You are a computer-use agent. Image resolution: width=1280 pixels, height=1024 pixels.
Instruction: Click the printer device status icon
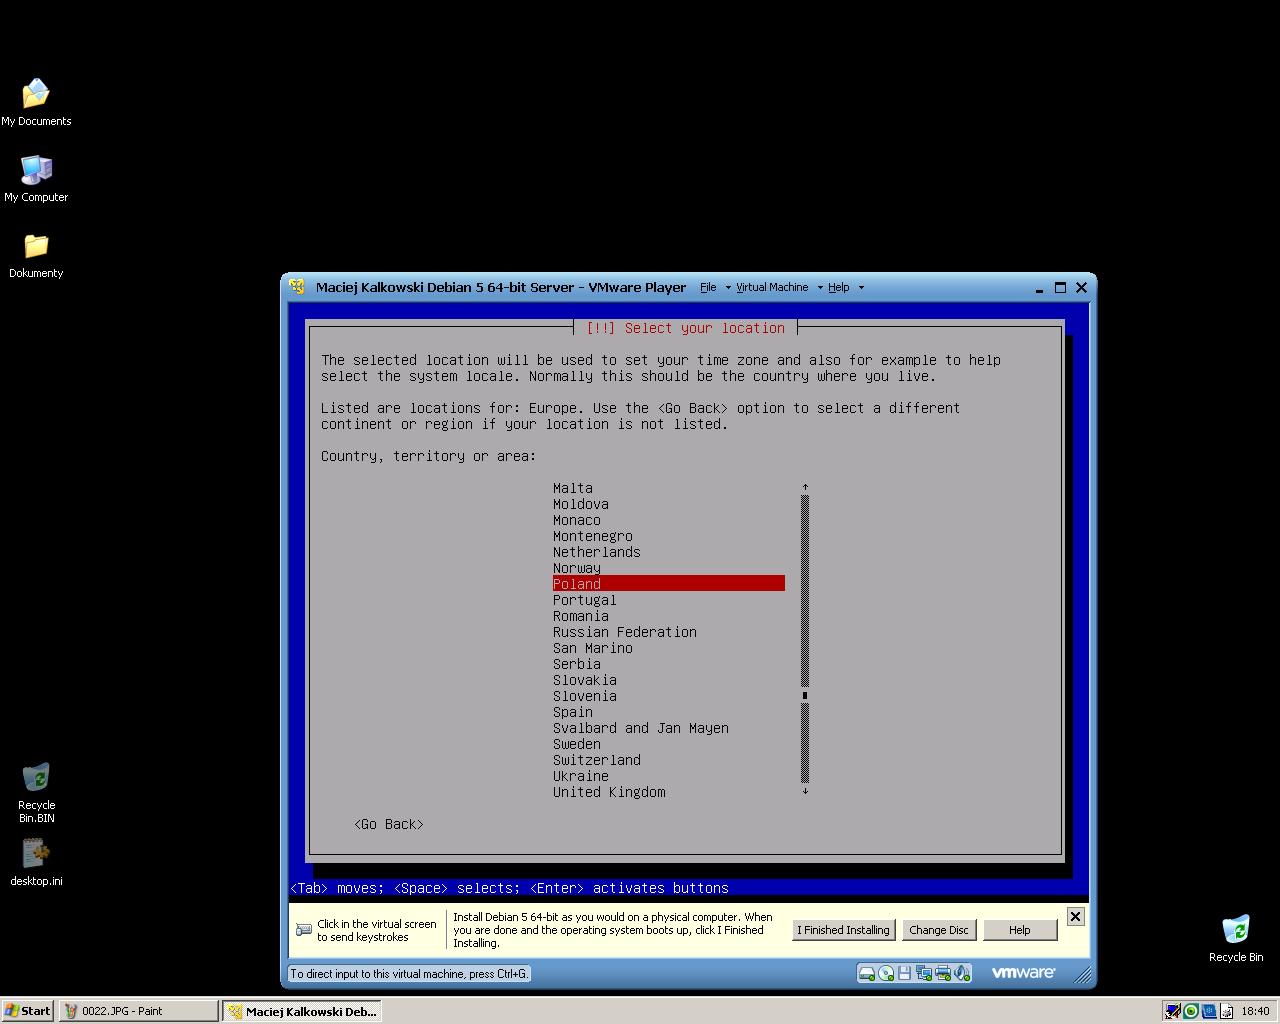(x=943, y=972)
